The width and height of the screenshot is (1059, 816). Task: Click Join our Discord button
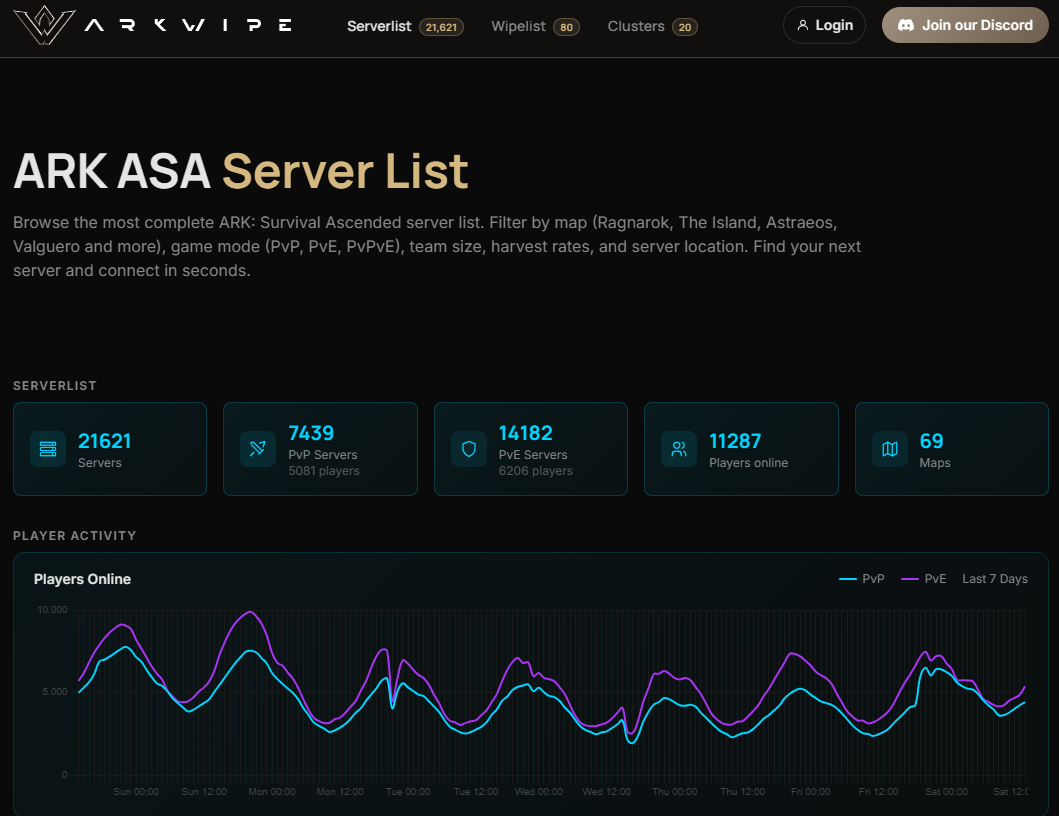(965, 25)
